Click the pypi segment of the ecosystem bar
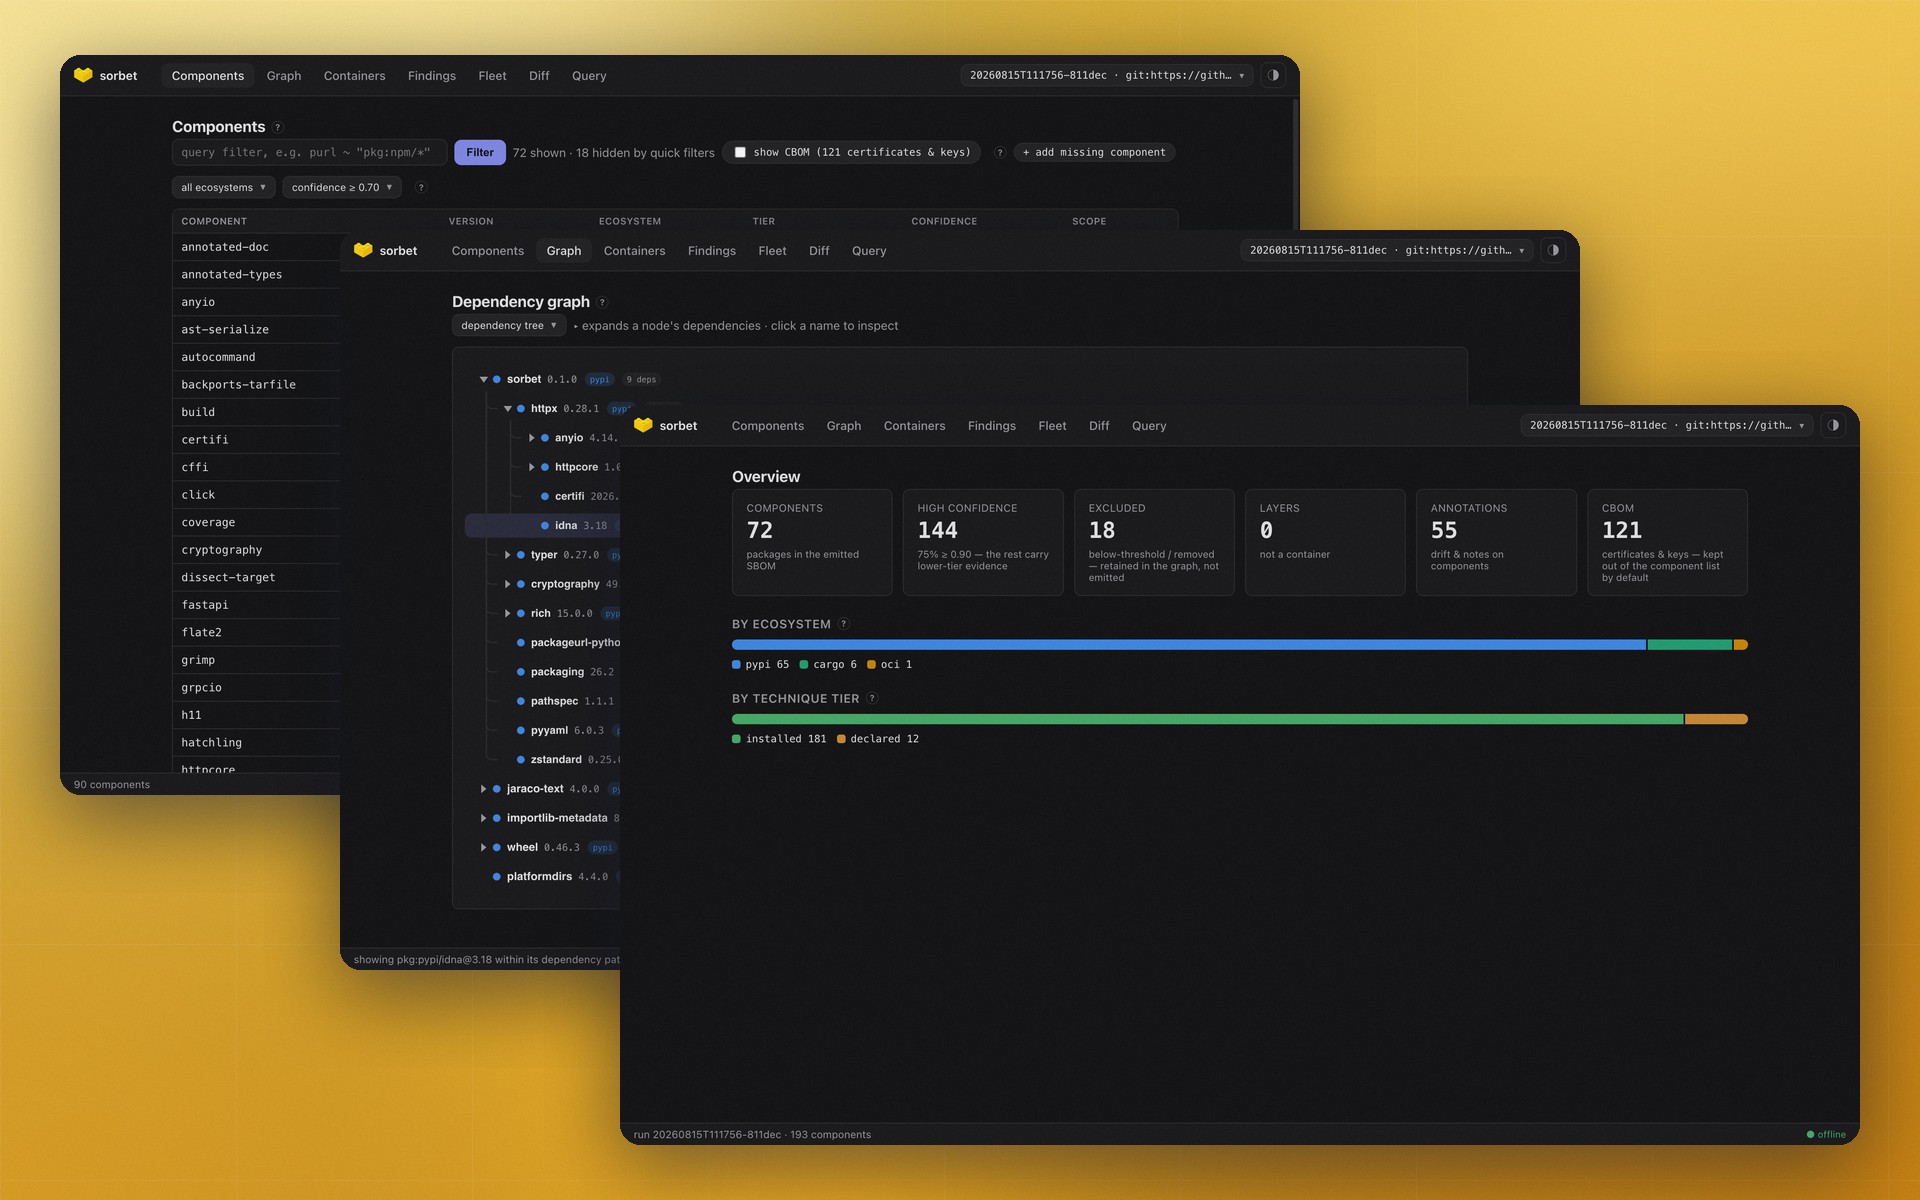Screen dimensions: 1920x1200 pyautogui.click(x=1189, y=644)
